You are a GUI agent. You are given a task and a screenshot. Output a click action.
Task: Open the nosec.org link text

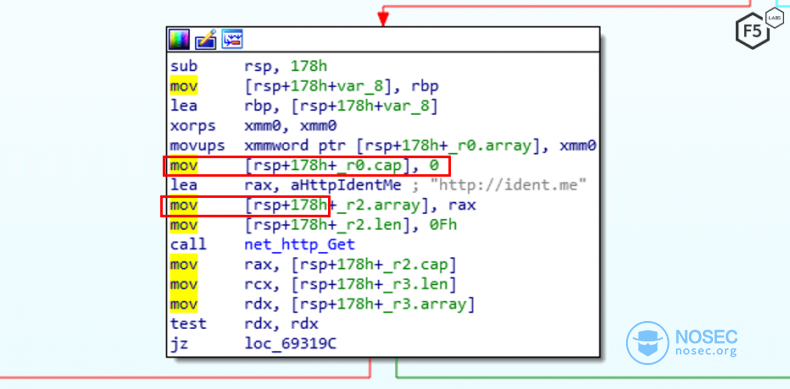point(706,352)
